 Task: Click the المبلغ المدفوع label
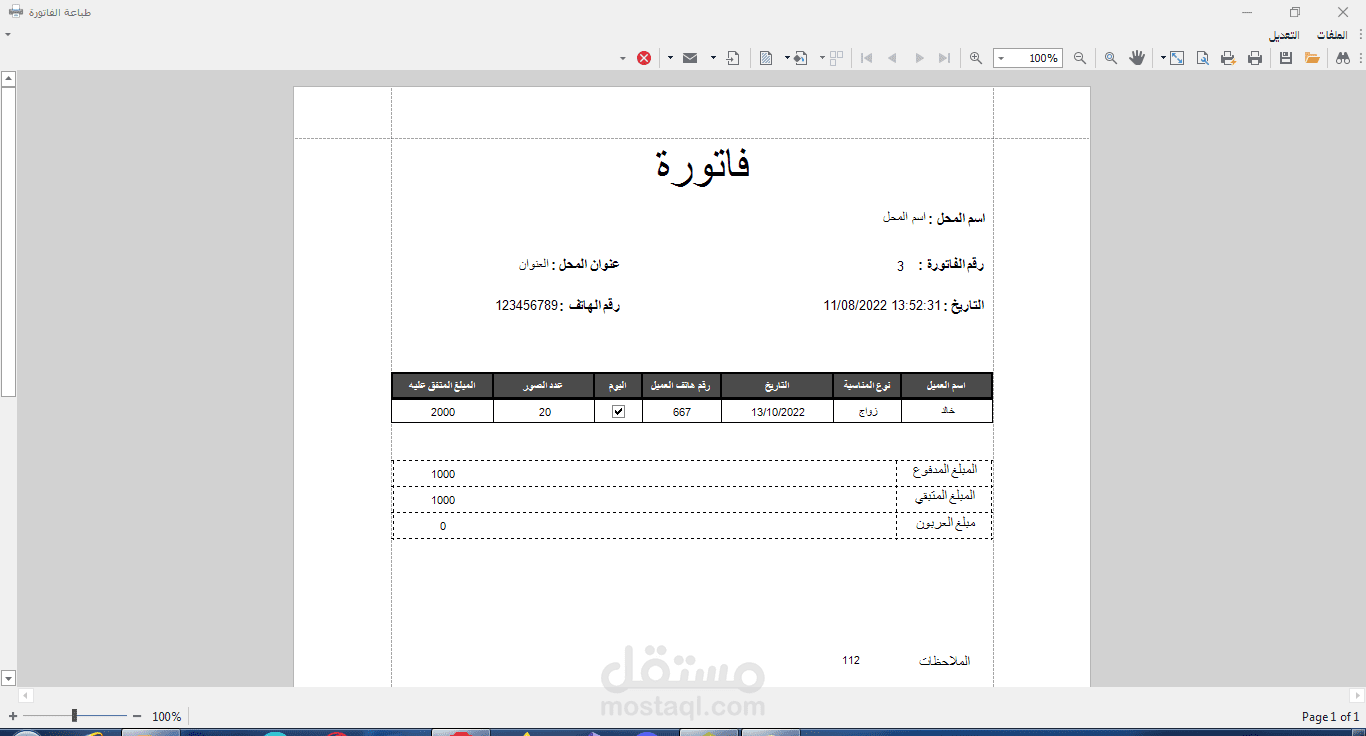click(944, 470)
